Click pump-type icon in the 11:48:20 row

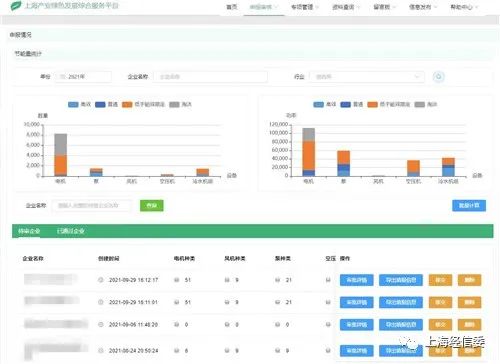click(x=277, y=324)
